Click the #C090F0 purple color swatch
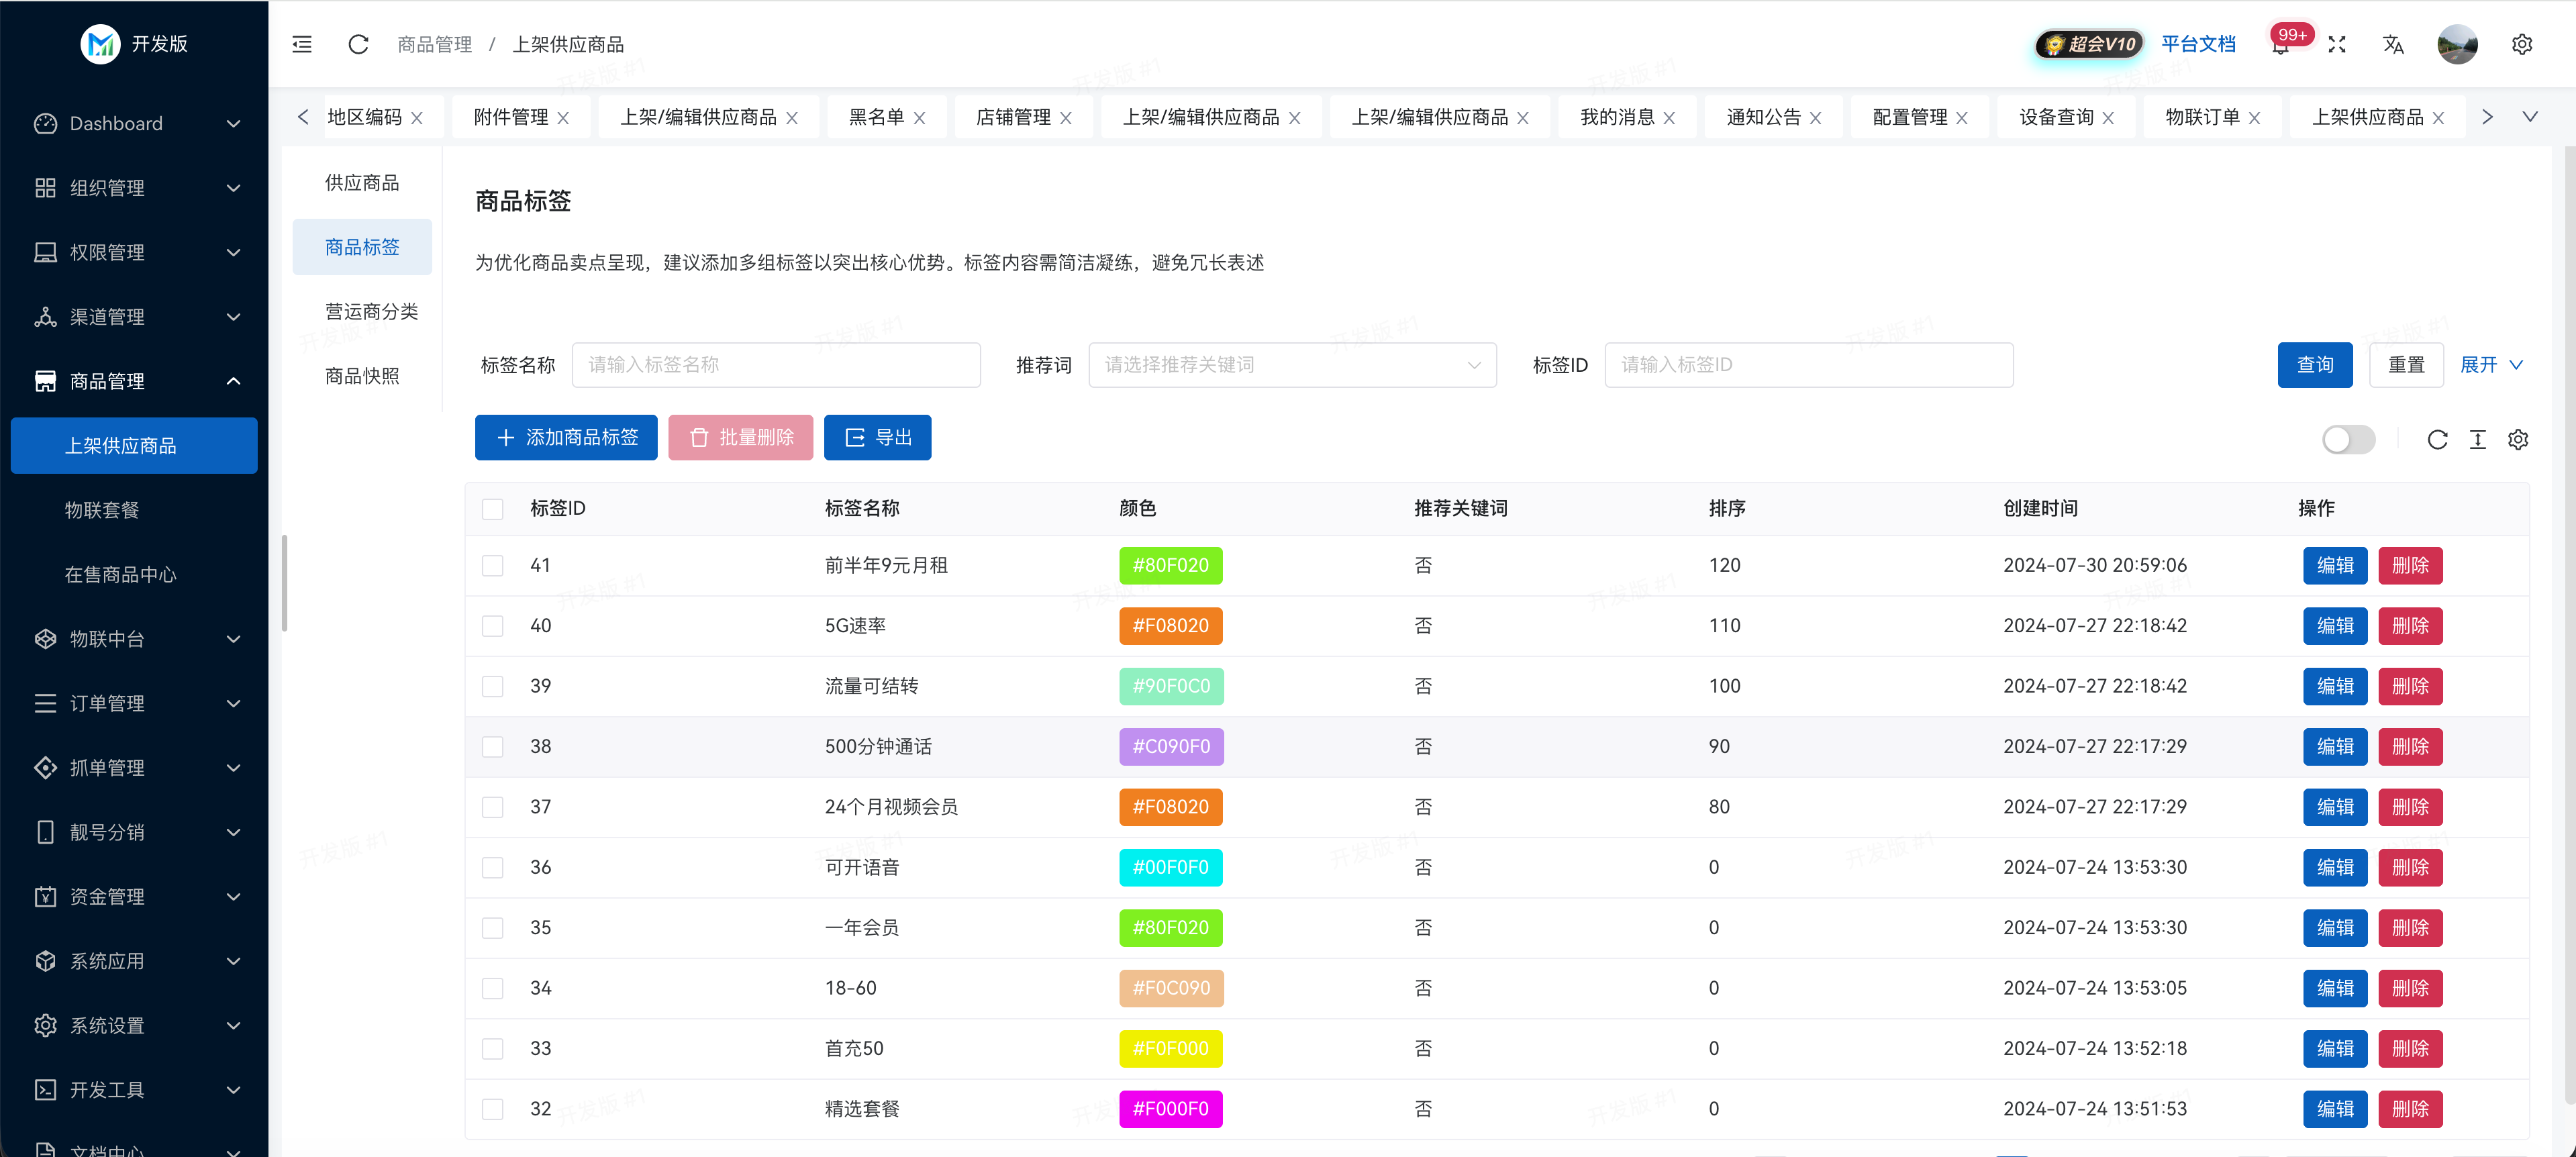 [x=1171, y=746]
